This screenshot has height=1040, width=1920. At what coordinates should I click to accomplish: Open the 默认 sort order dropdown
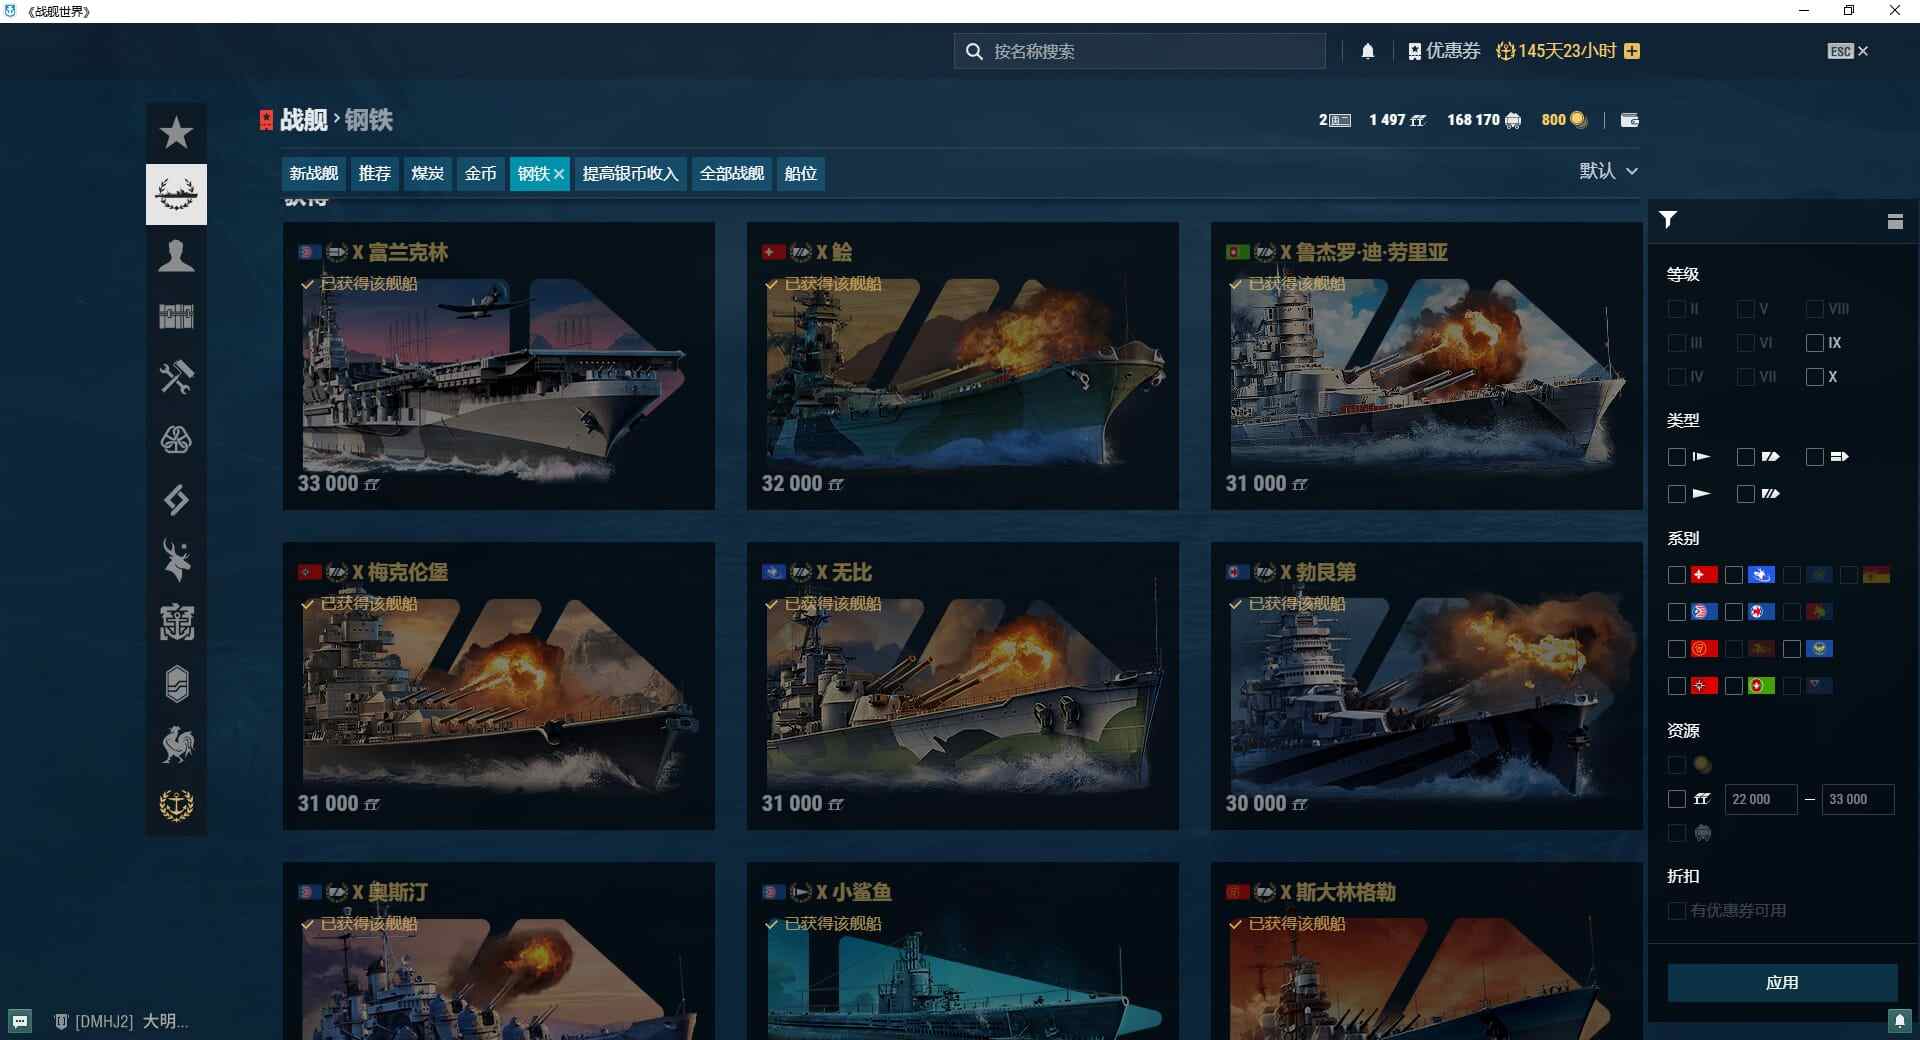click(1608, 171)
